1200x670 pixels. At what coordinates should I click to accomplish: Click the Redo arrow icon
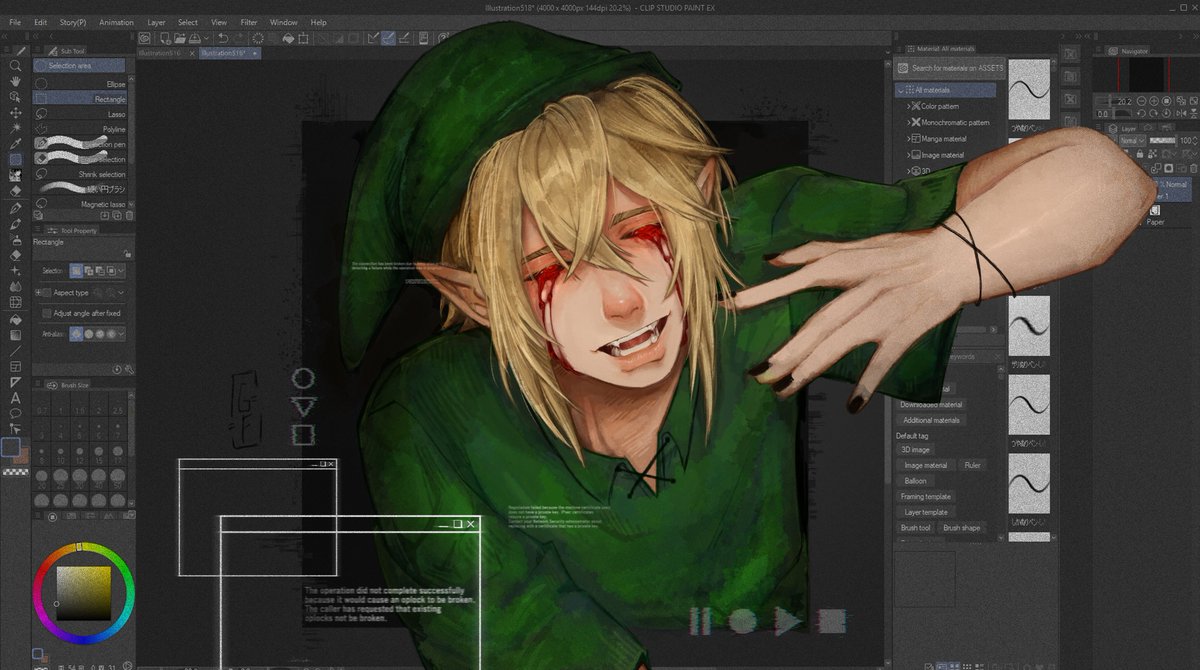tap(238, 39)
